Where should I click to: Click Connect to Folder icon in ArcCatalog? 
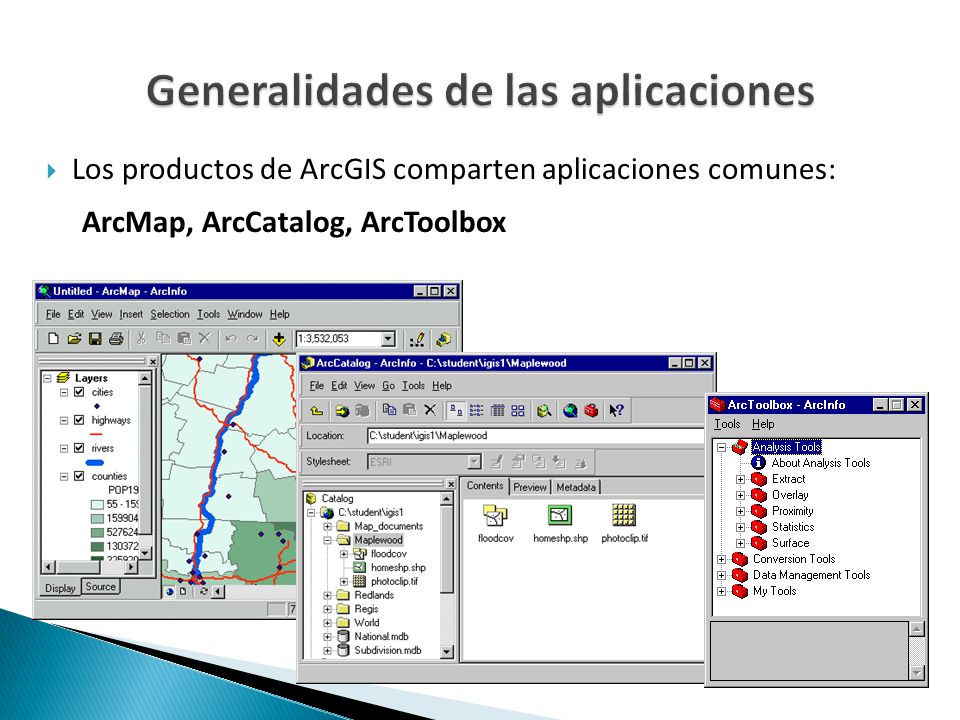point(342,411)
